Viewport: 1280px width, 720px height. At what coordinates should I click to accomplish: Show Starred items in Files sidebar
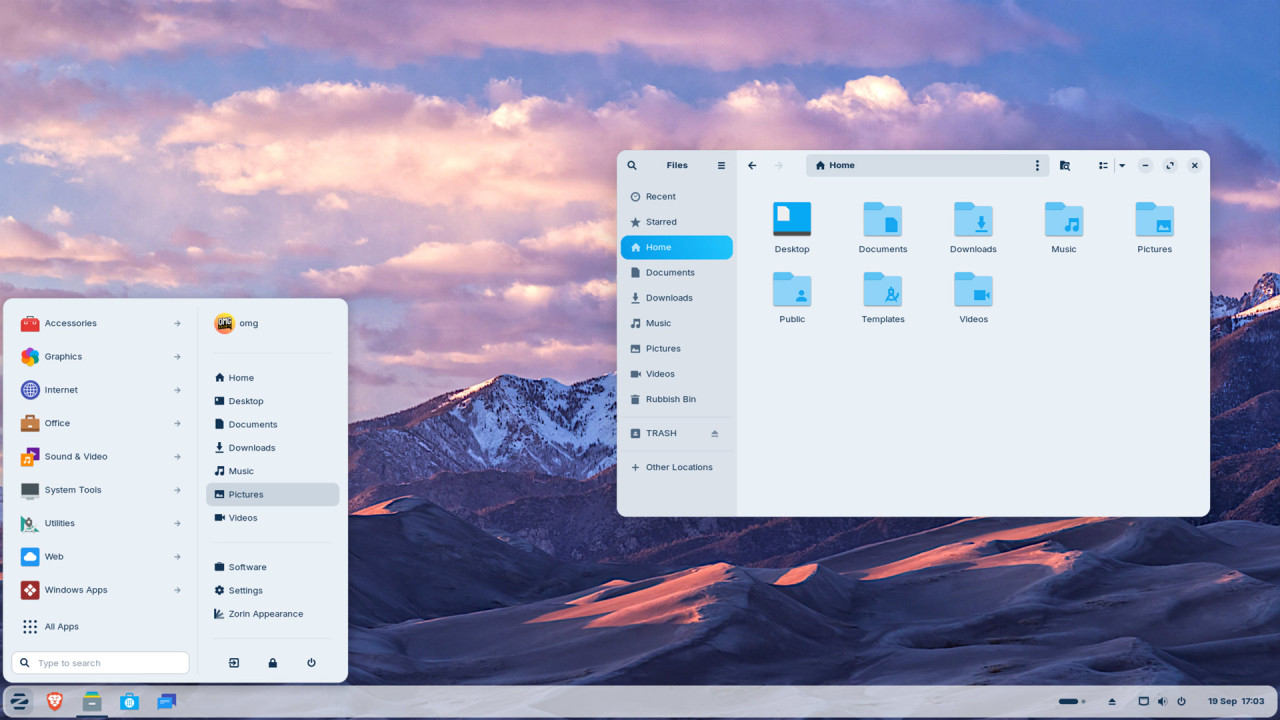(x=661, y=221)
